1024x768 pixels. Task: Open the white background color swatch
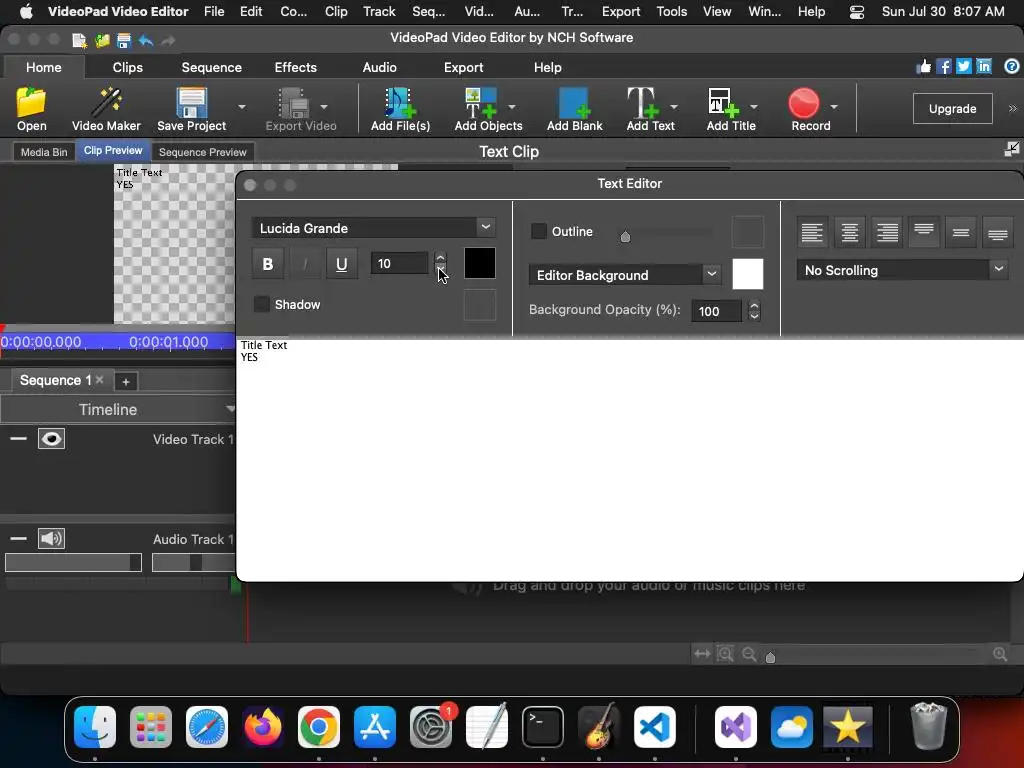click(748, 274)
